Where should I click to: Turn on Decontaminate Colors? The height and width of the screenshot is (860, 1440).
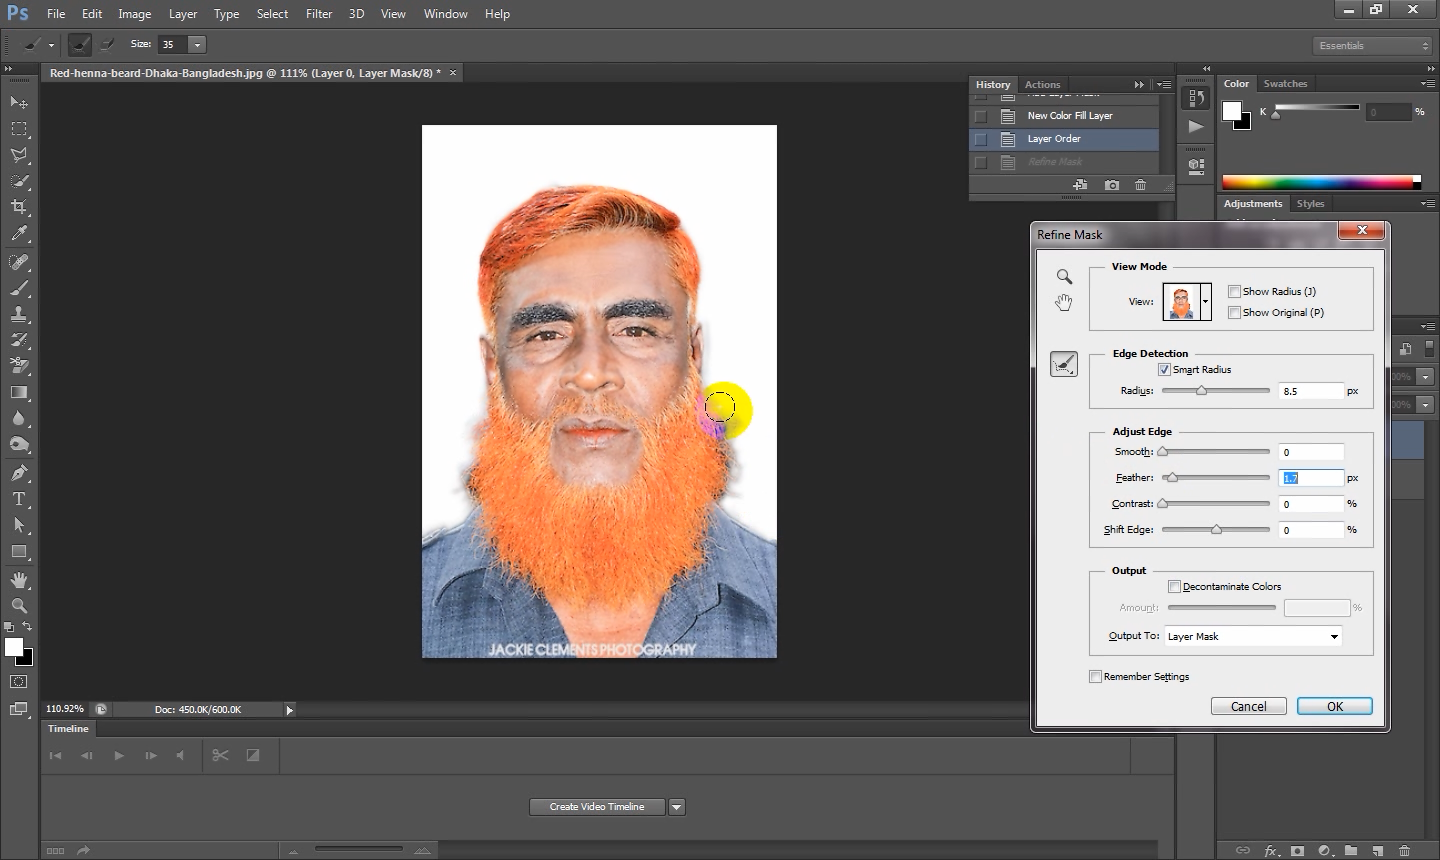click(1174, 587)
